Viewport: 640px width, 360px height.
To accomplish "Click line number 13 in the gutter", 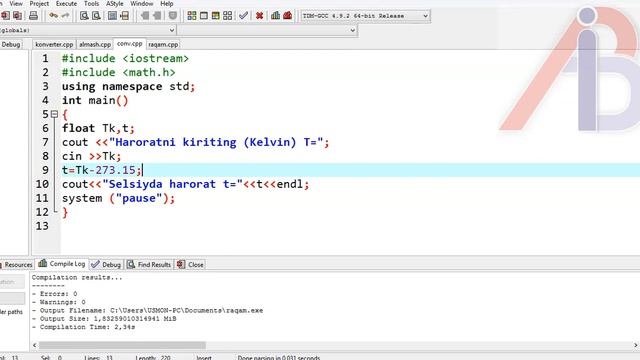I will tap(42, 226).
